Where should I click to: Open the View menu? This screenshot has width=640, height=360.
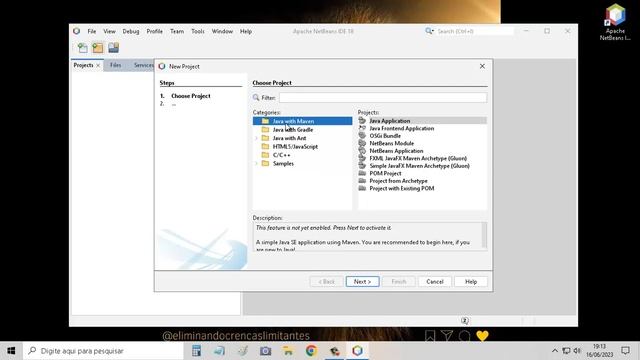[109, 31]
